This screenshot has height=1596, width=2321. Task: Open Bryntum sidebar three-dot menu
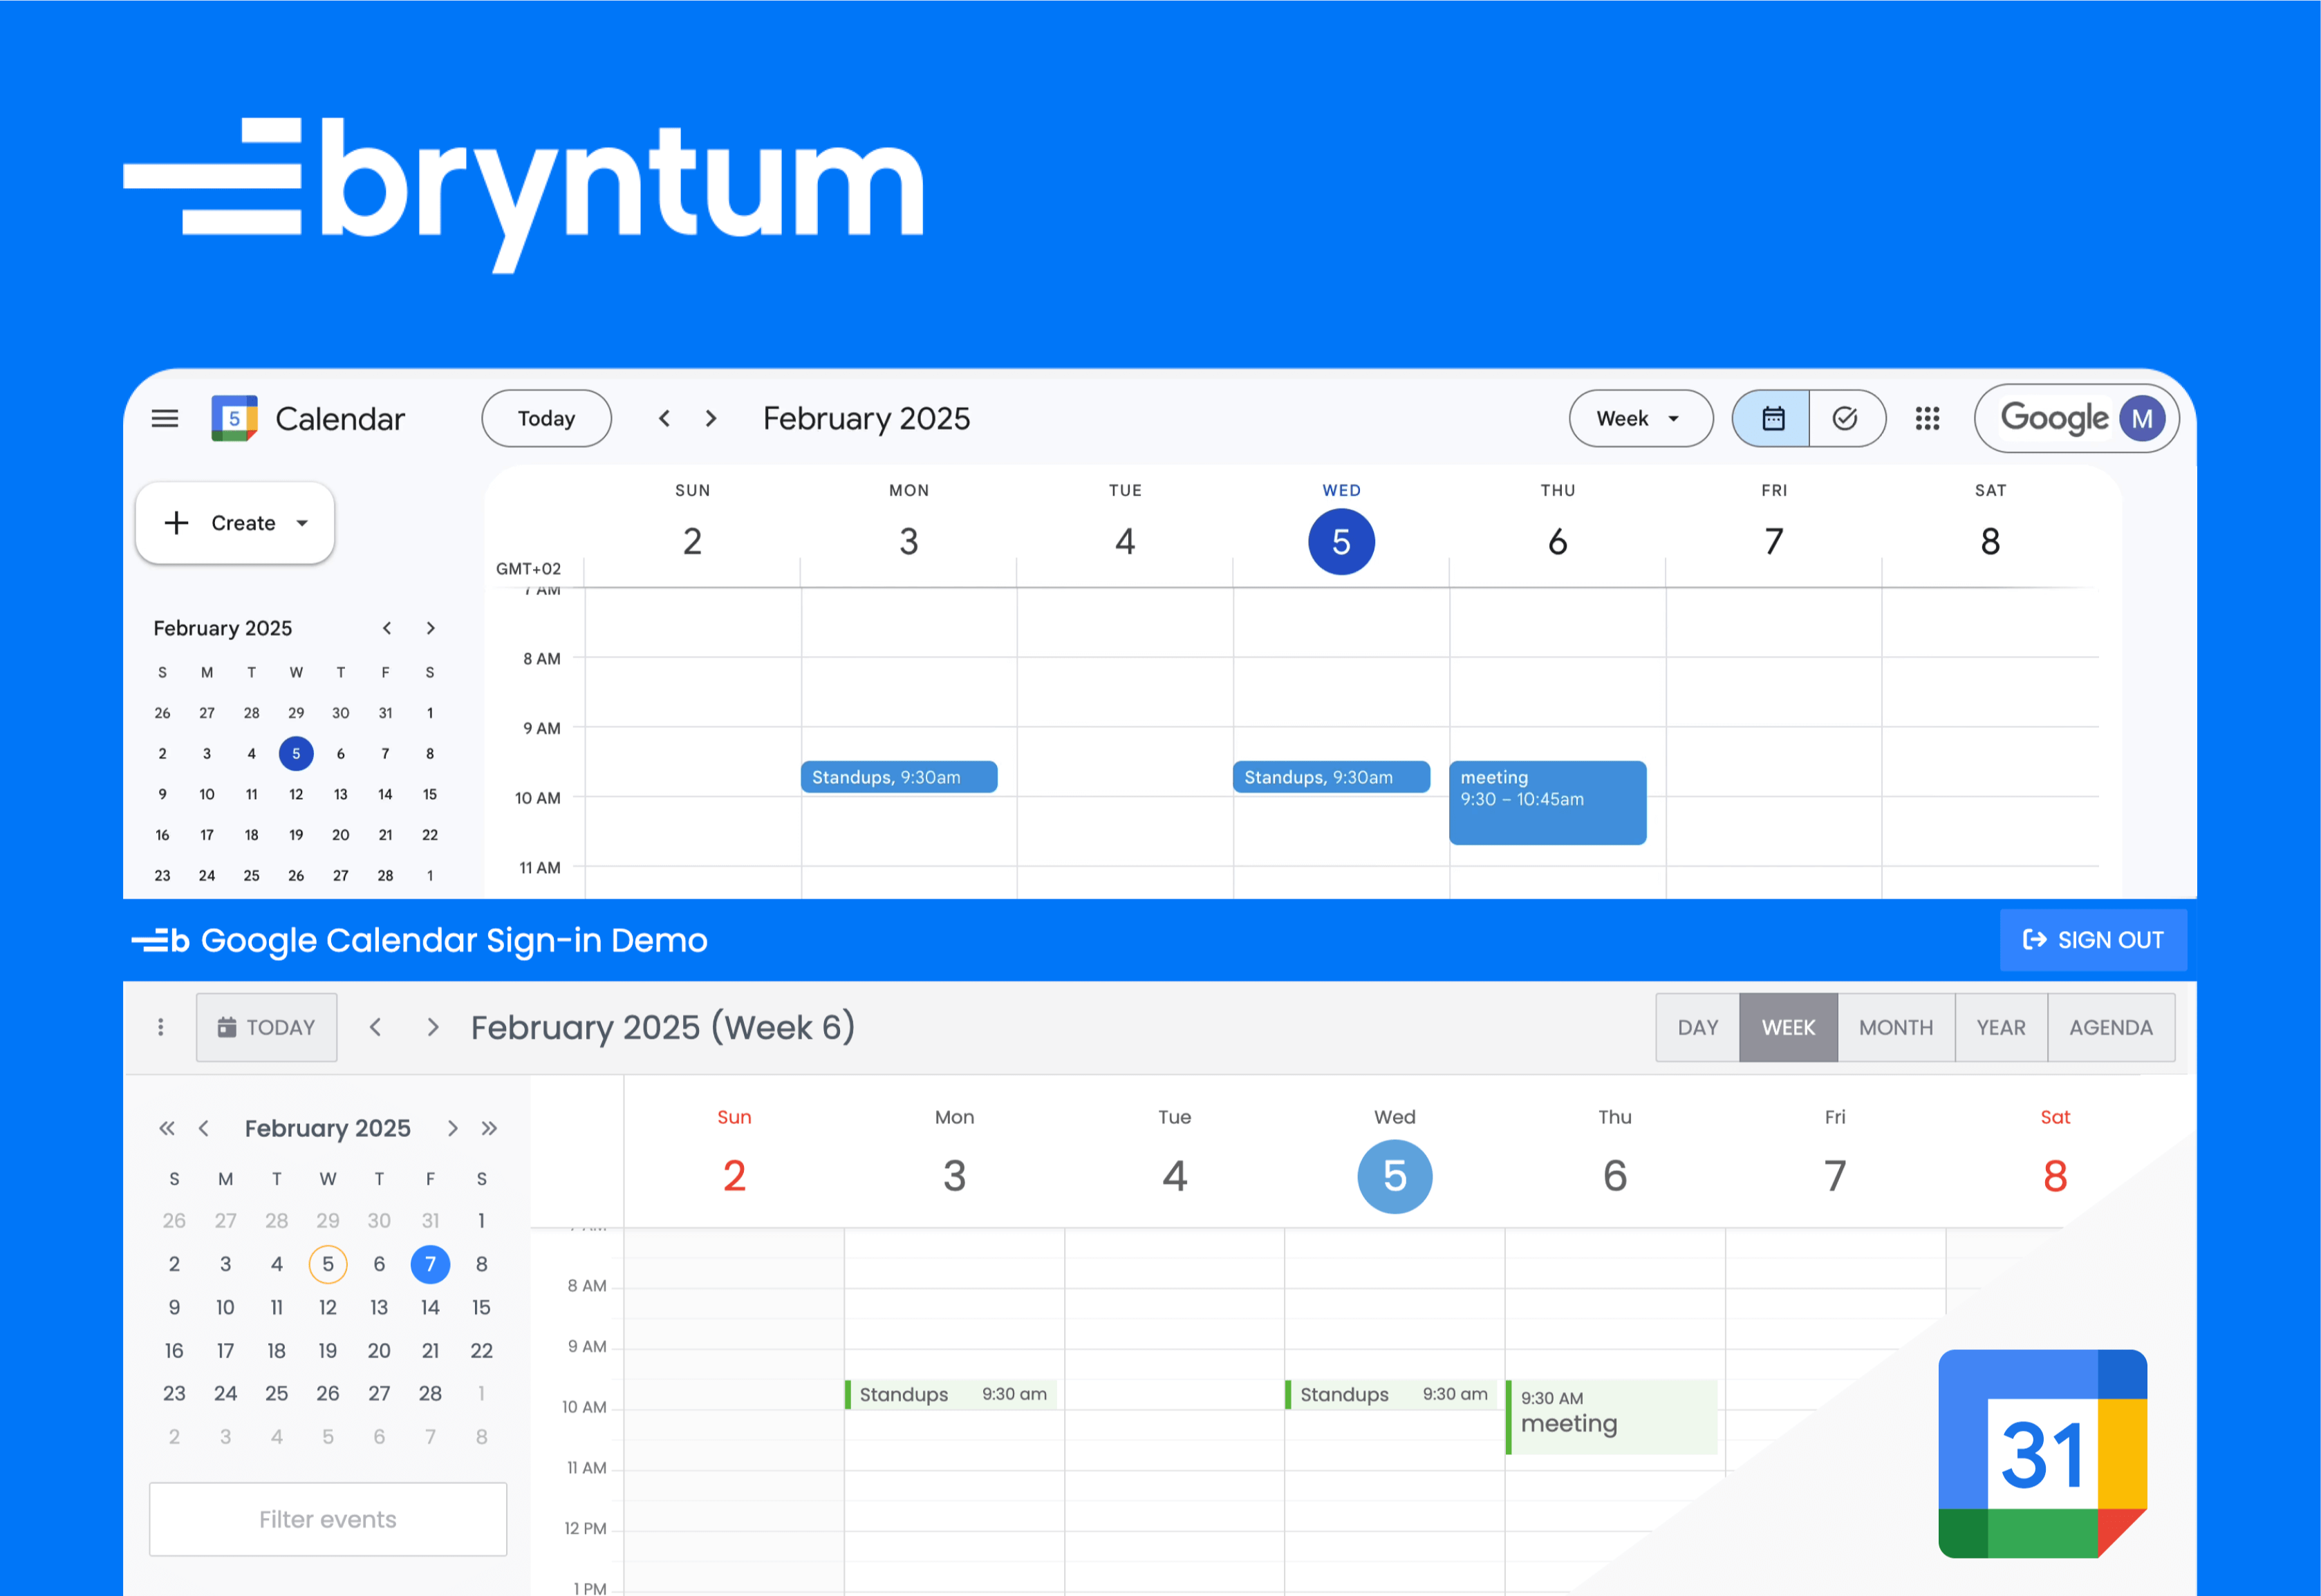[160, 1027]
